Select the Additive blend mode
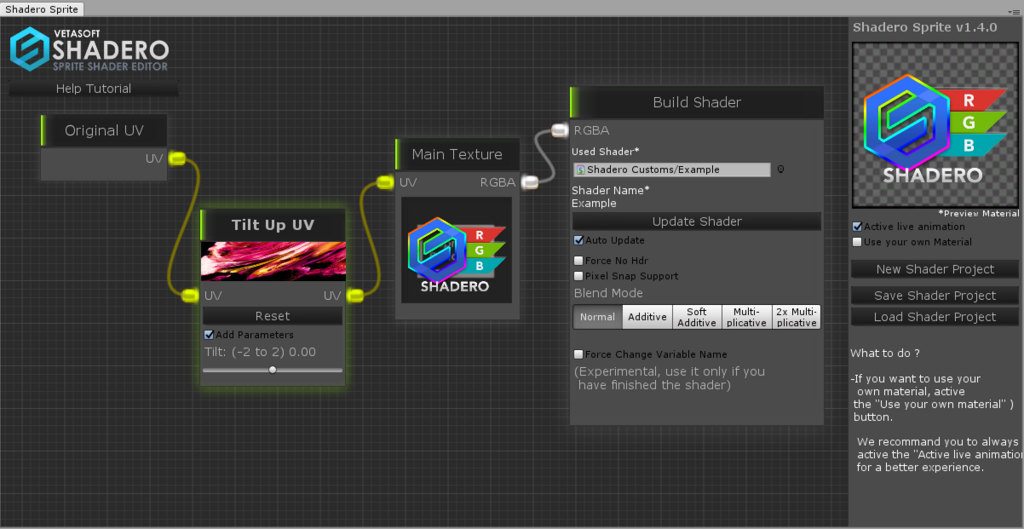Viewport: 1024px width, 529px height. coord(647,317)
